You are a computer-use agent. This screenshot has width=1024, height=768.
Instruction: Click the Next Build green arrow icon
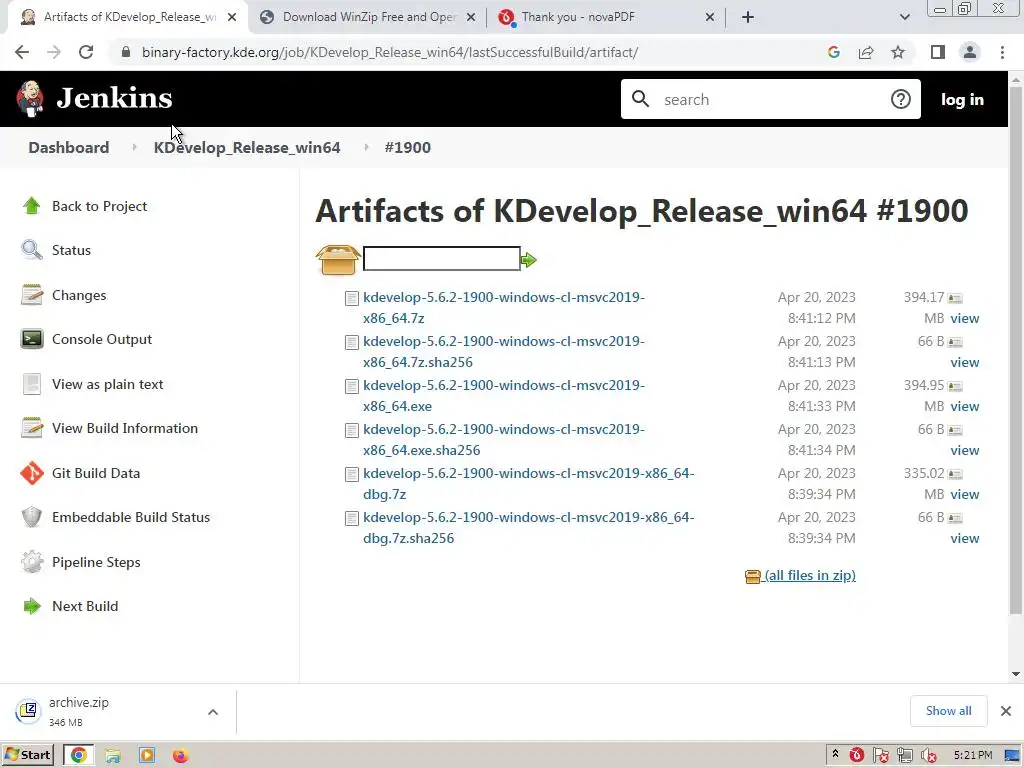pyautogui.click(x=31, y=606)
